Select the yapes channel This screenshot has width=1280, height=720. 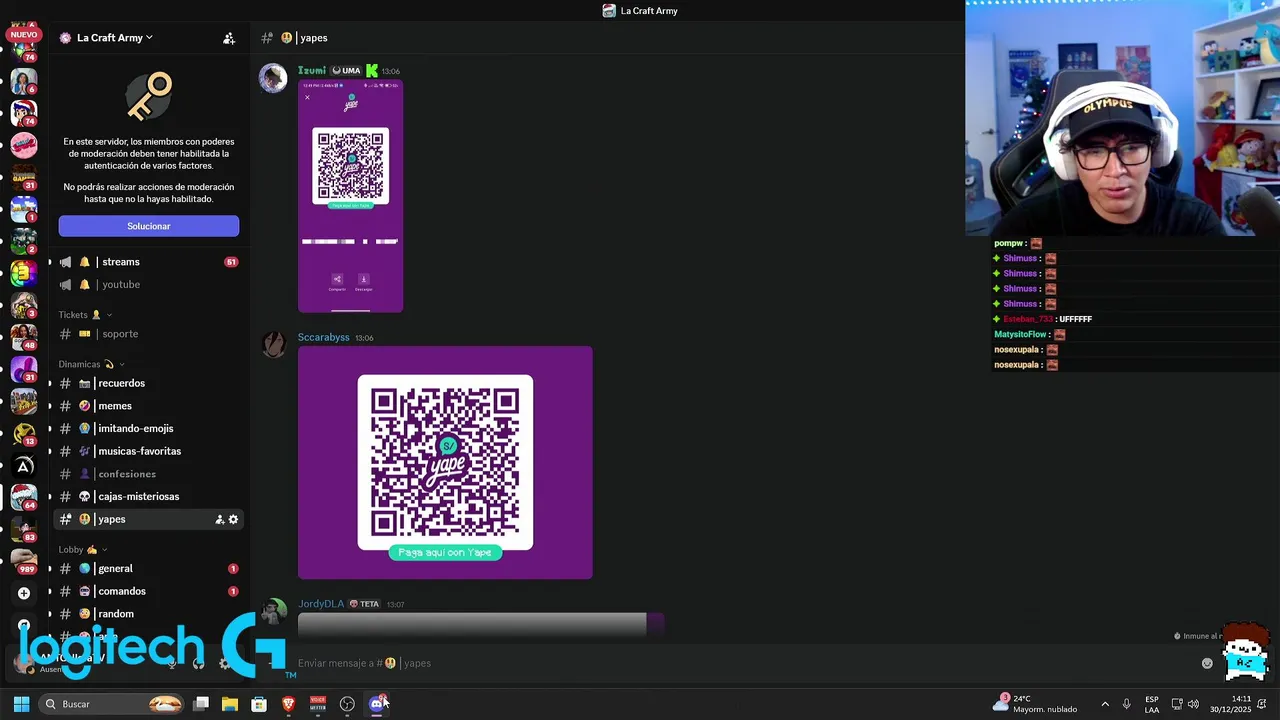pos(147,520)
